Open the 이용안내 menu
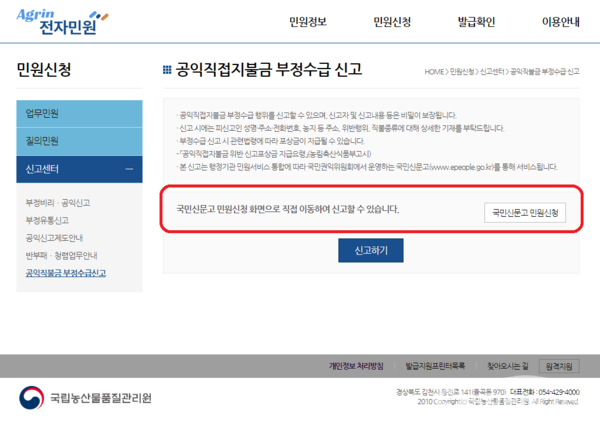 click(561, 22)
